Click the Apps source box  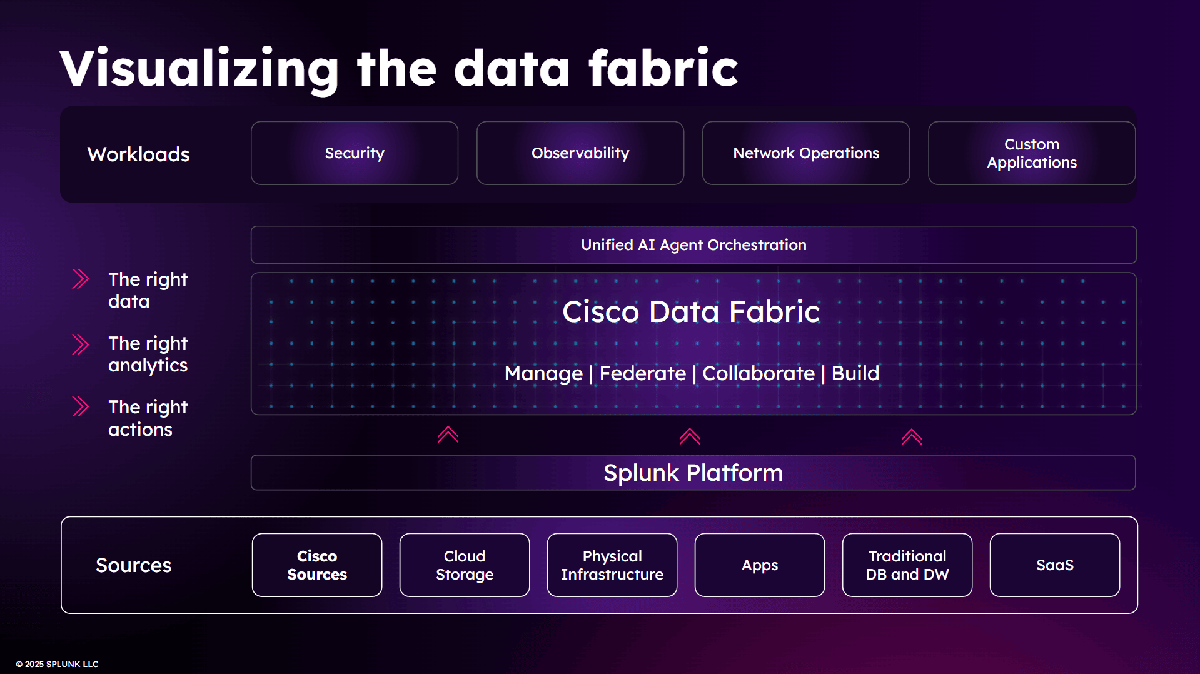pos(759,565)
